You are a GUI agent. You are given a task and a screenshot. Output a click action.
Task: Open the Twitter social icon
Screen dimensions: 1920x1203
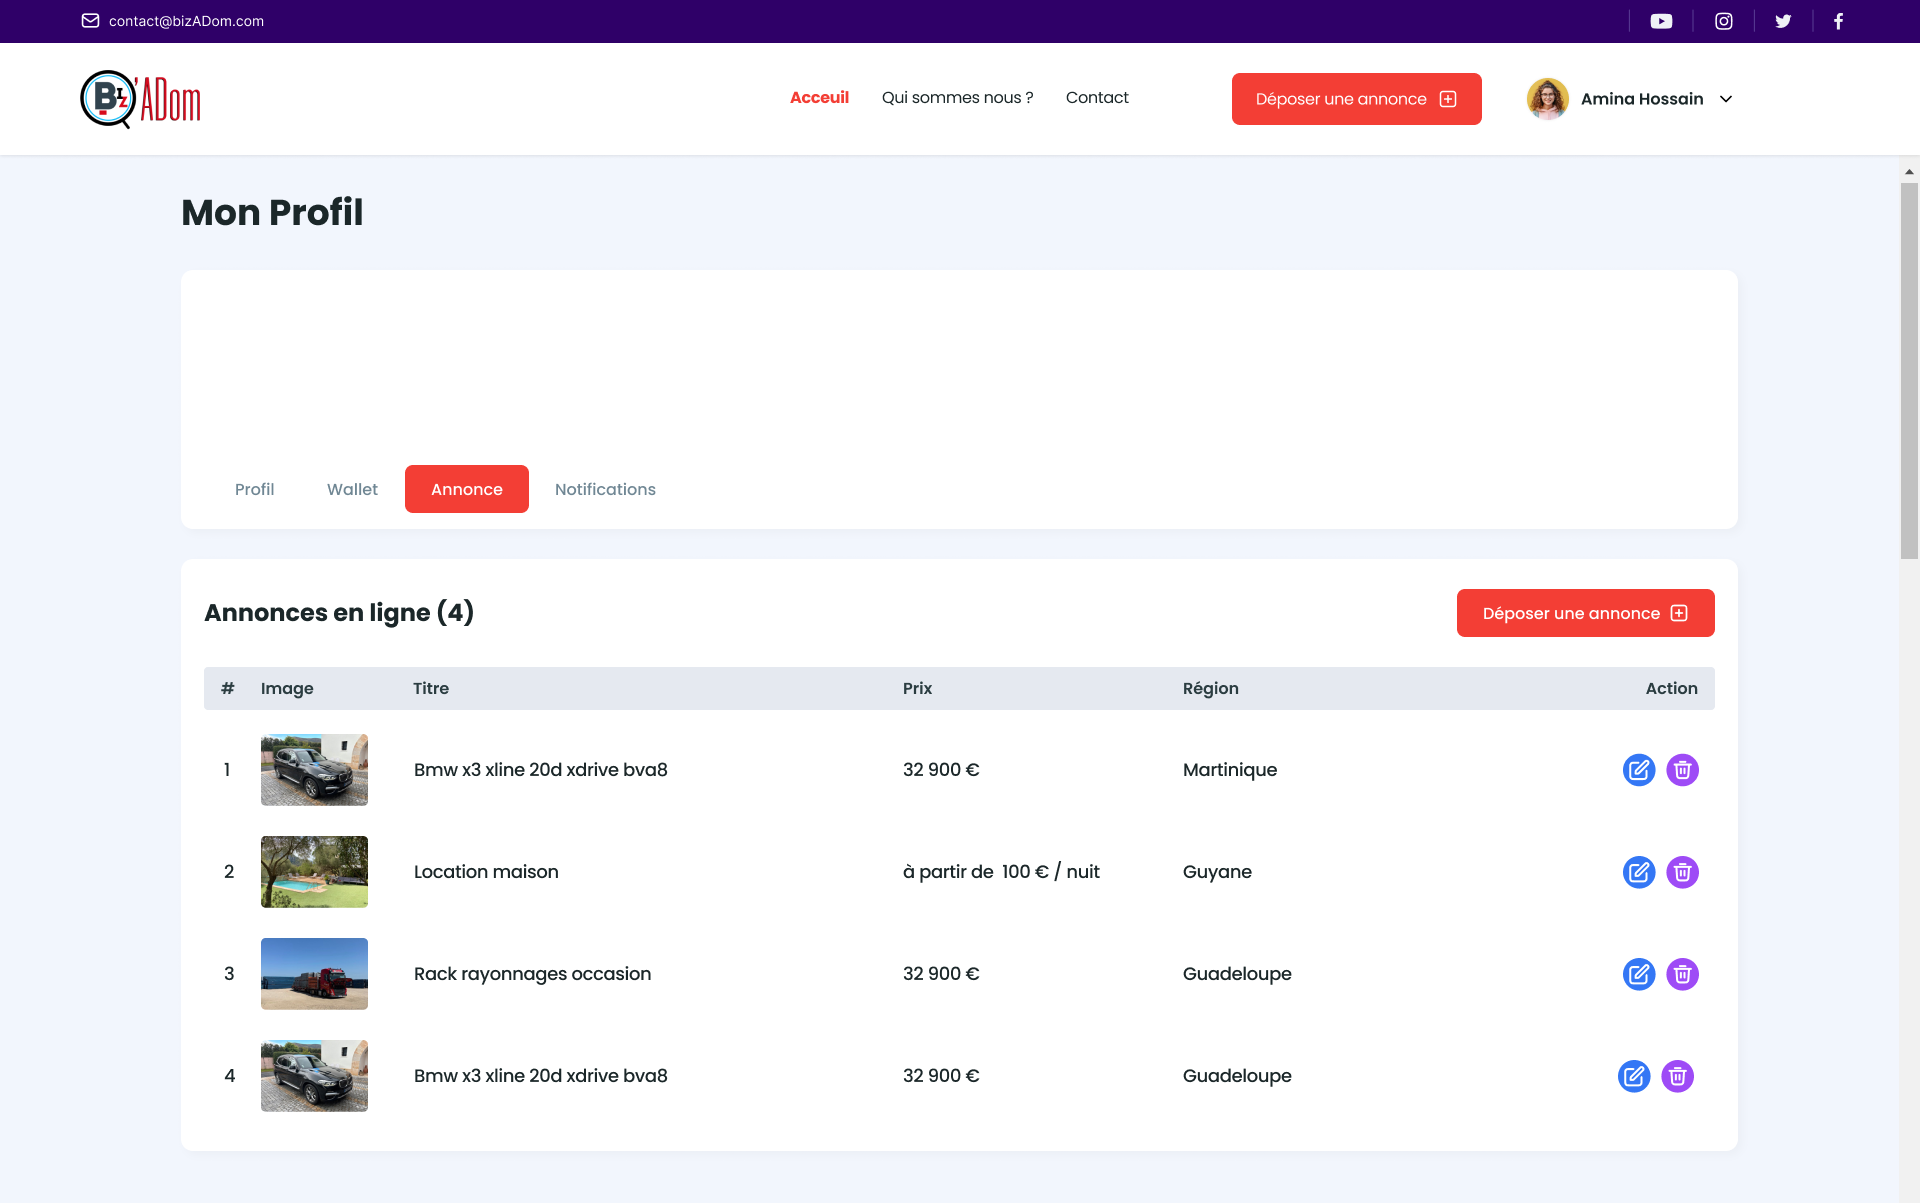[1783, 21]
